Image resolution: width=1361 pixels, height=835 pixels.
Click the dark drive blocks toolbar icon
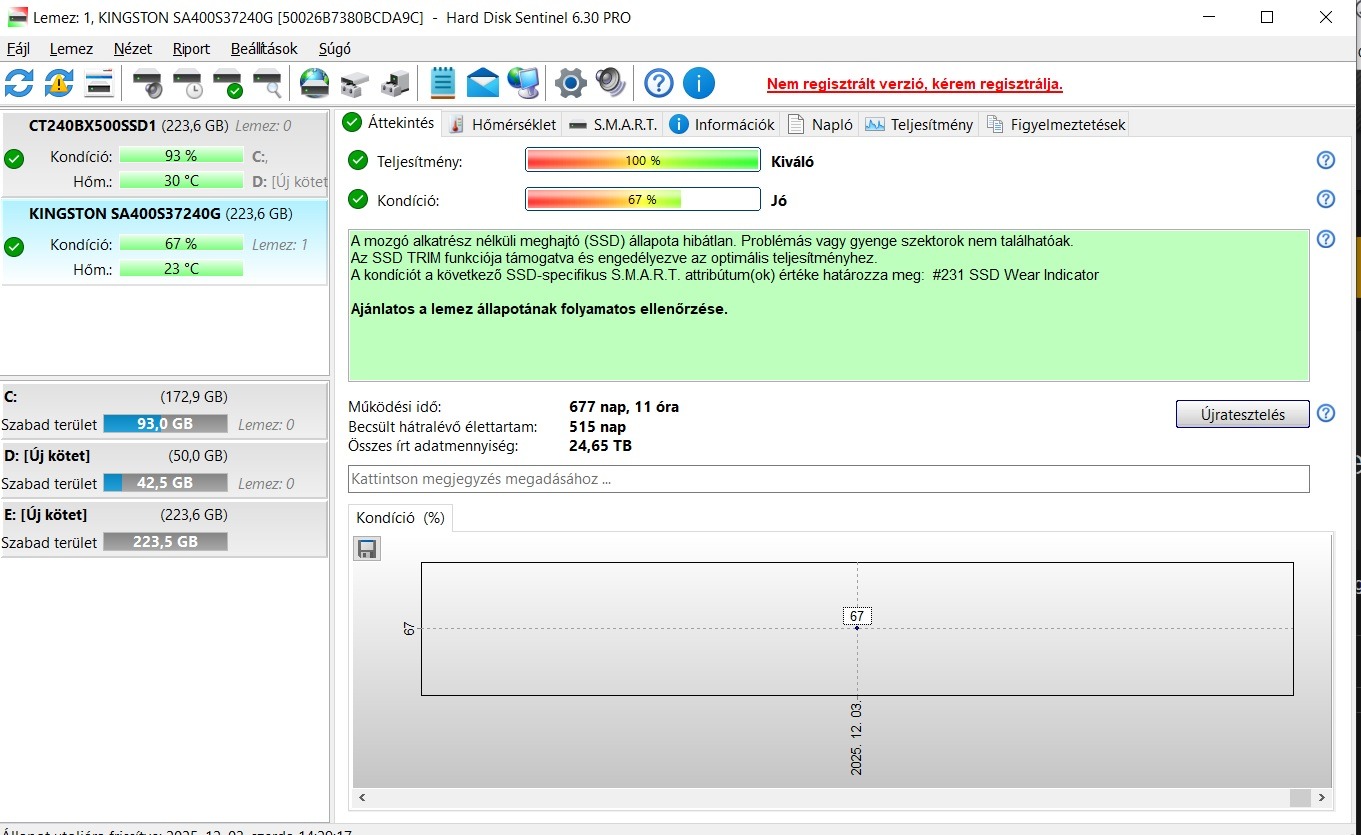pos(395,83)
